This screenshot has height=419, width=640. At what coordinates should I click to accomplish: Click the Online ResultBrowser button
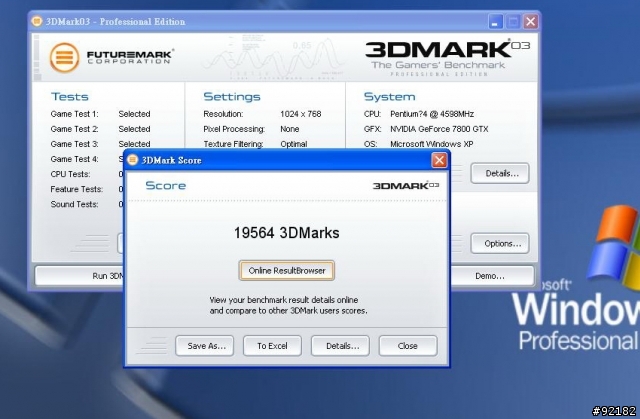coord(287,270)
